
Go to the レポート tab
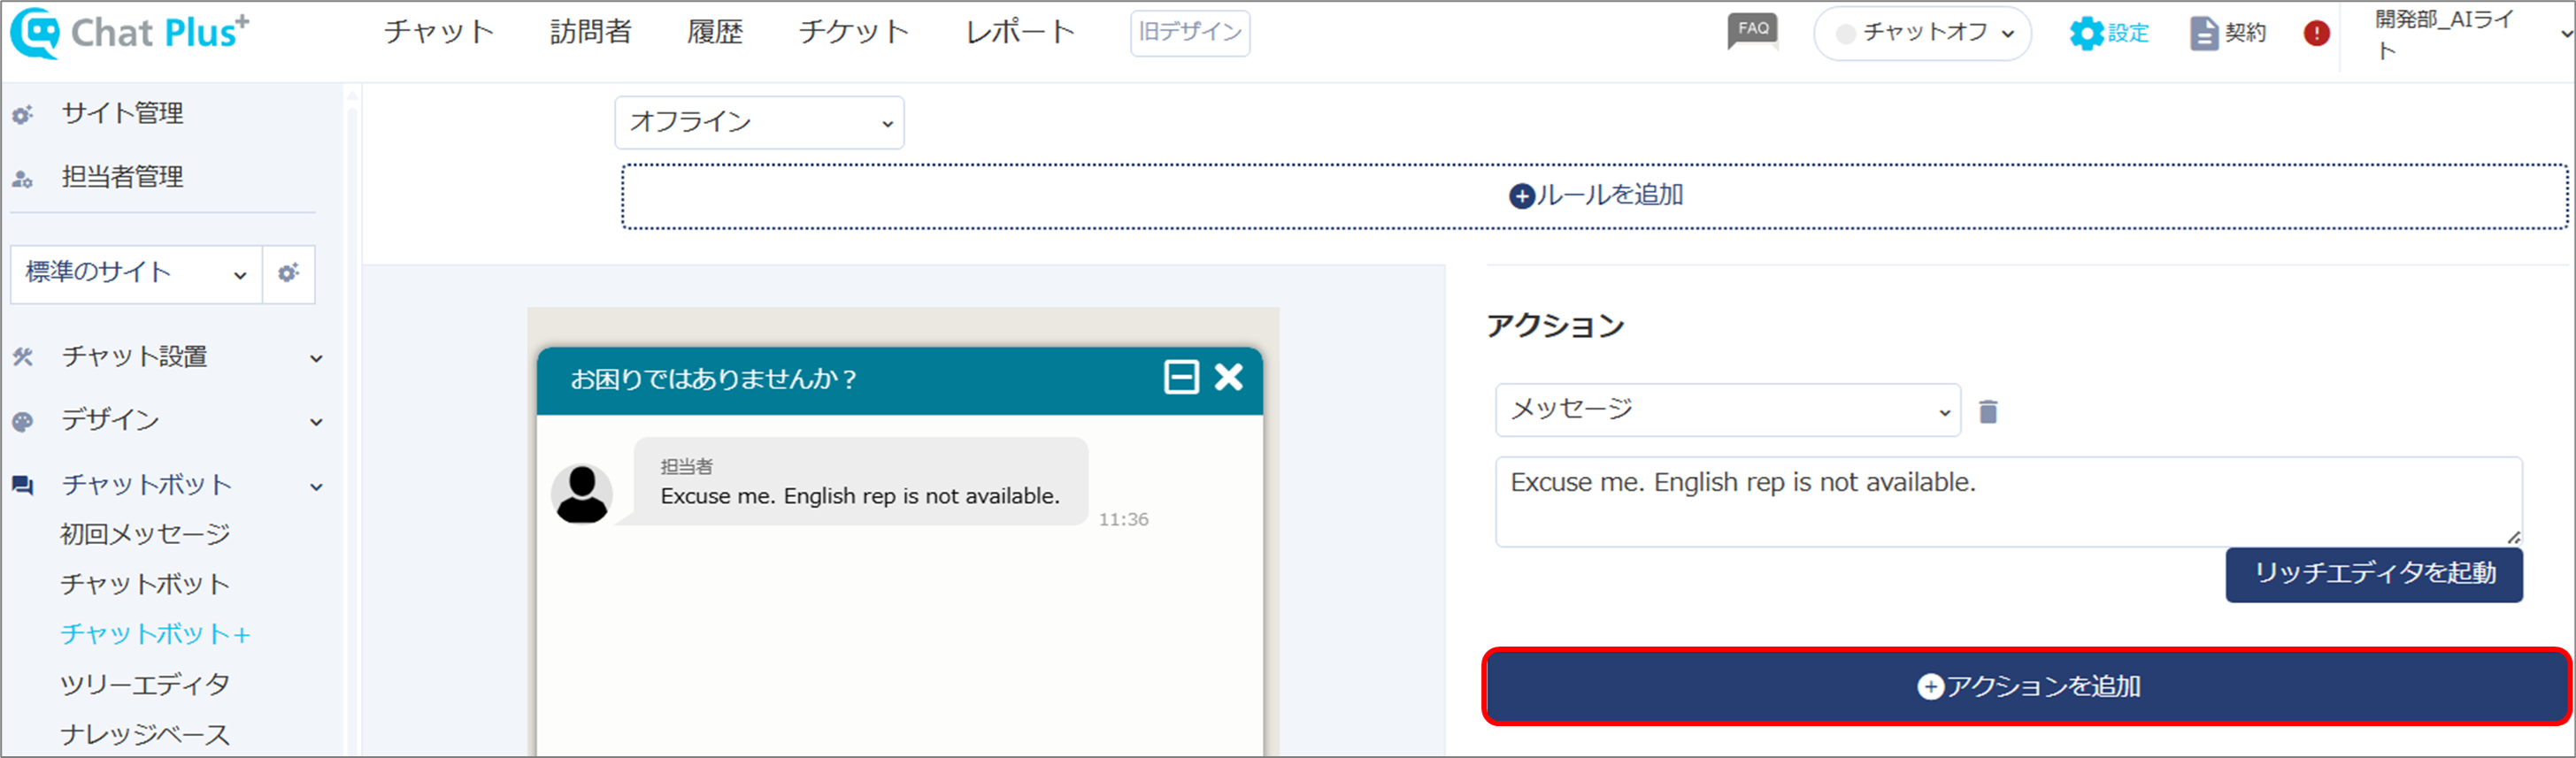1020,32
